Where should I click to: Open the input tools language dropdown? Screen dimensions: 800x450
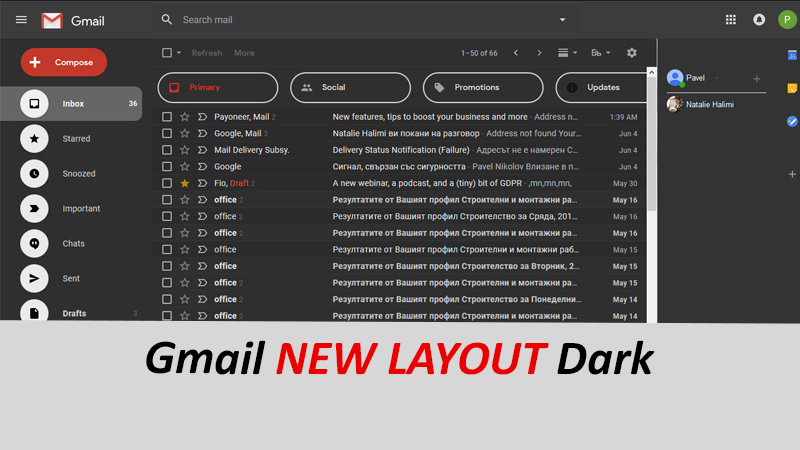(x=601, y=53)
